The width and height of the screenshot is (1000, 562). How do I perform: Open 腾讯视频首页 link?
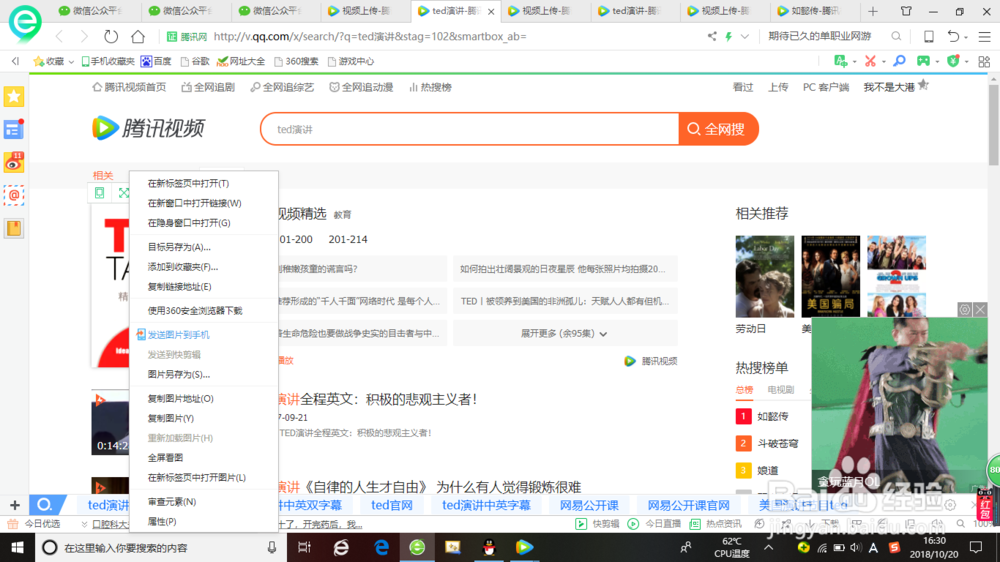(129, 87)
